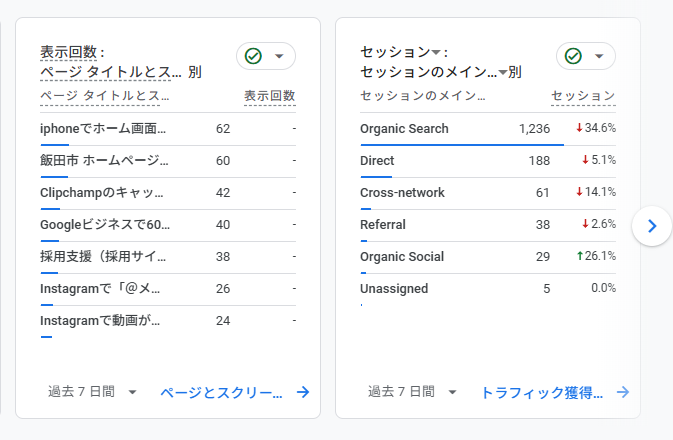Open the セッション metric selector dropdown

coord(436,52)
